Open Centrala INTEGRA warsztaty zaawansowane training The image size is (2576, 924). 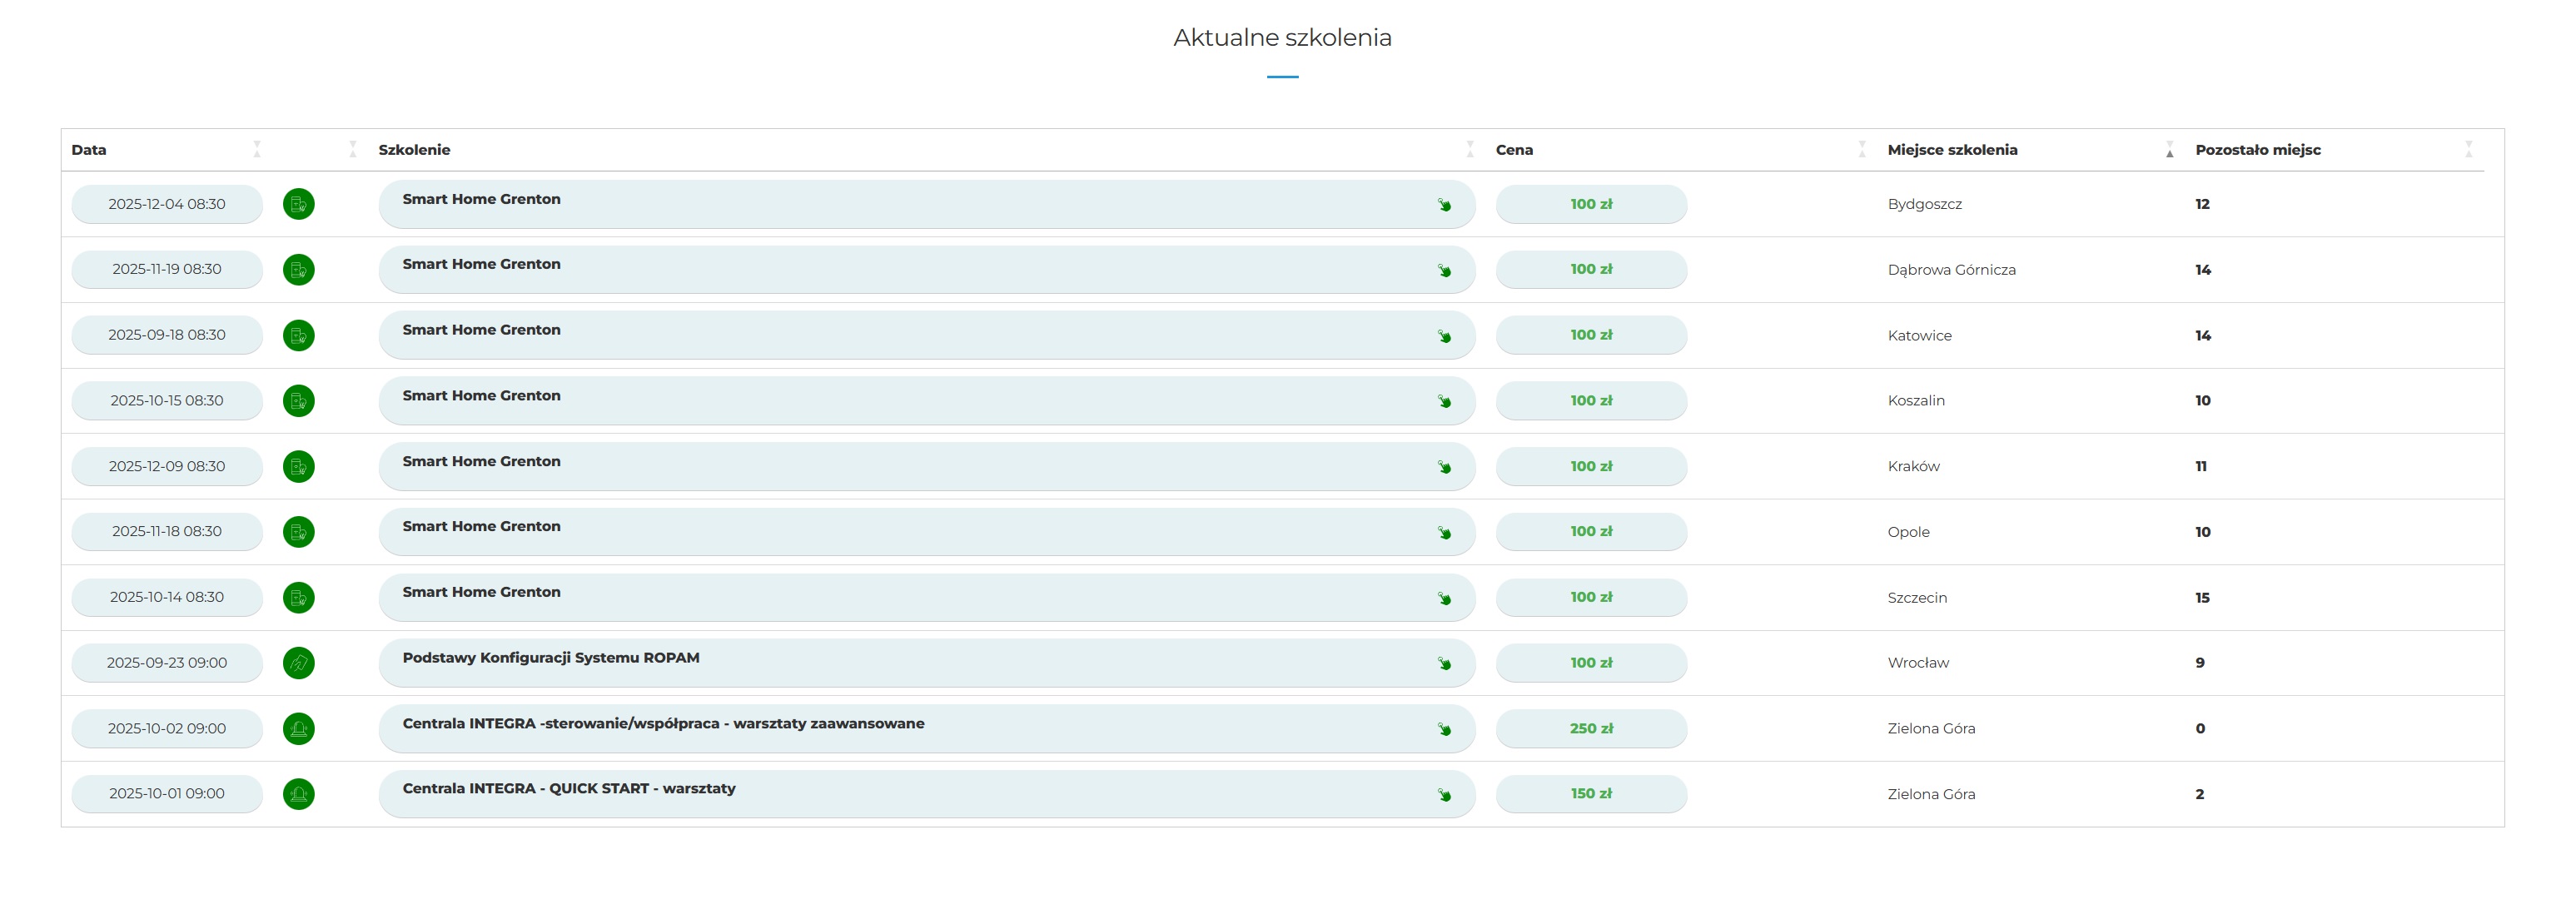(927, 729)
